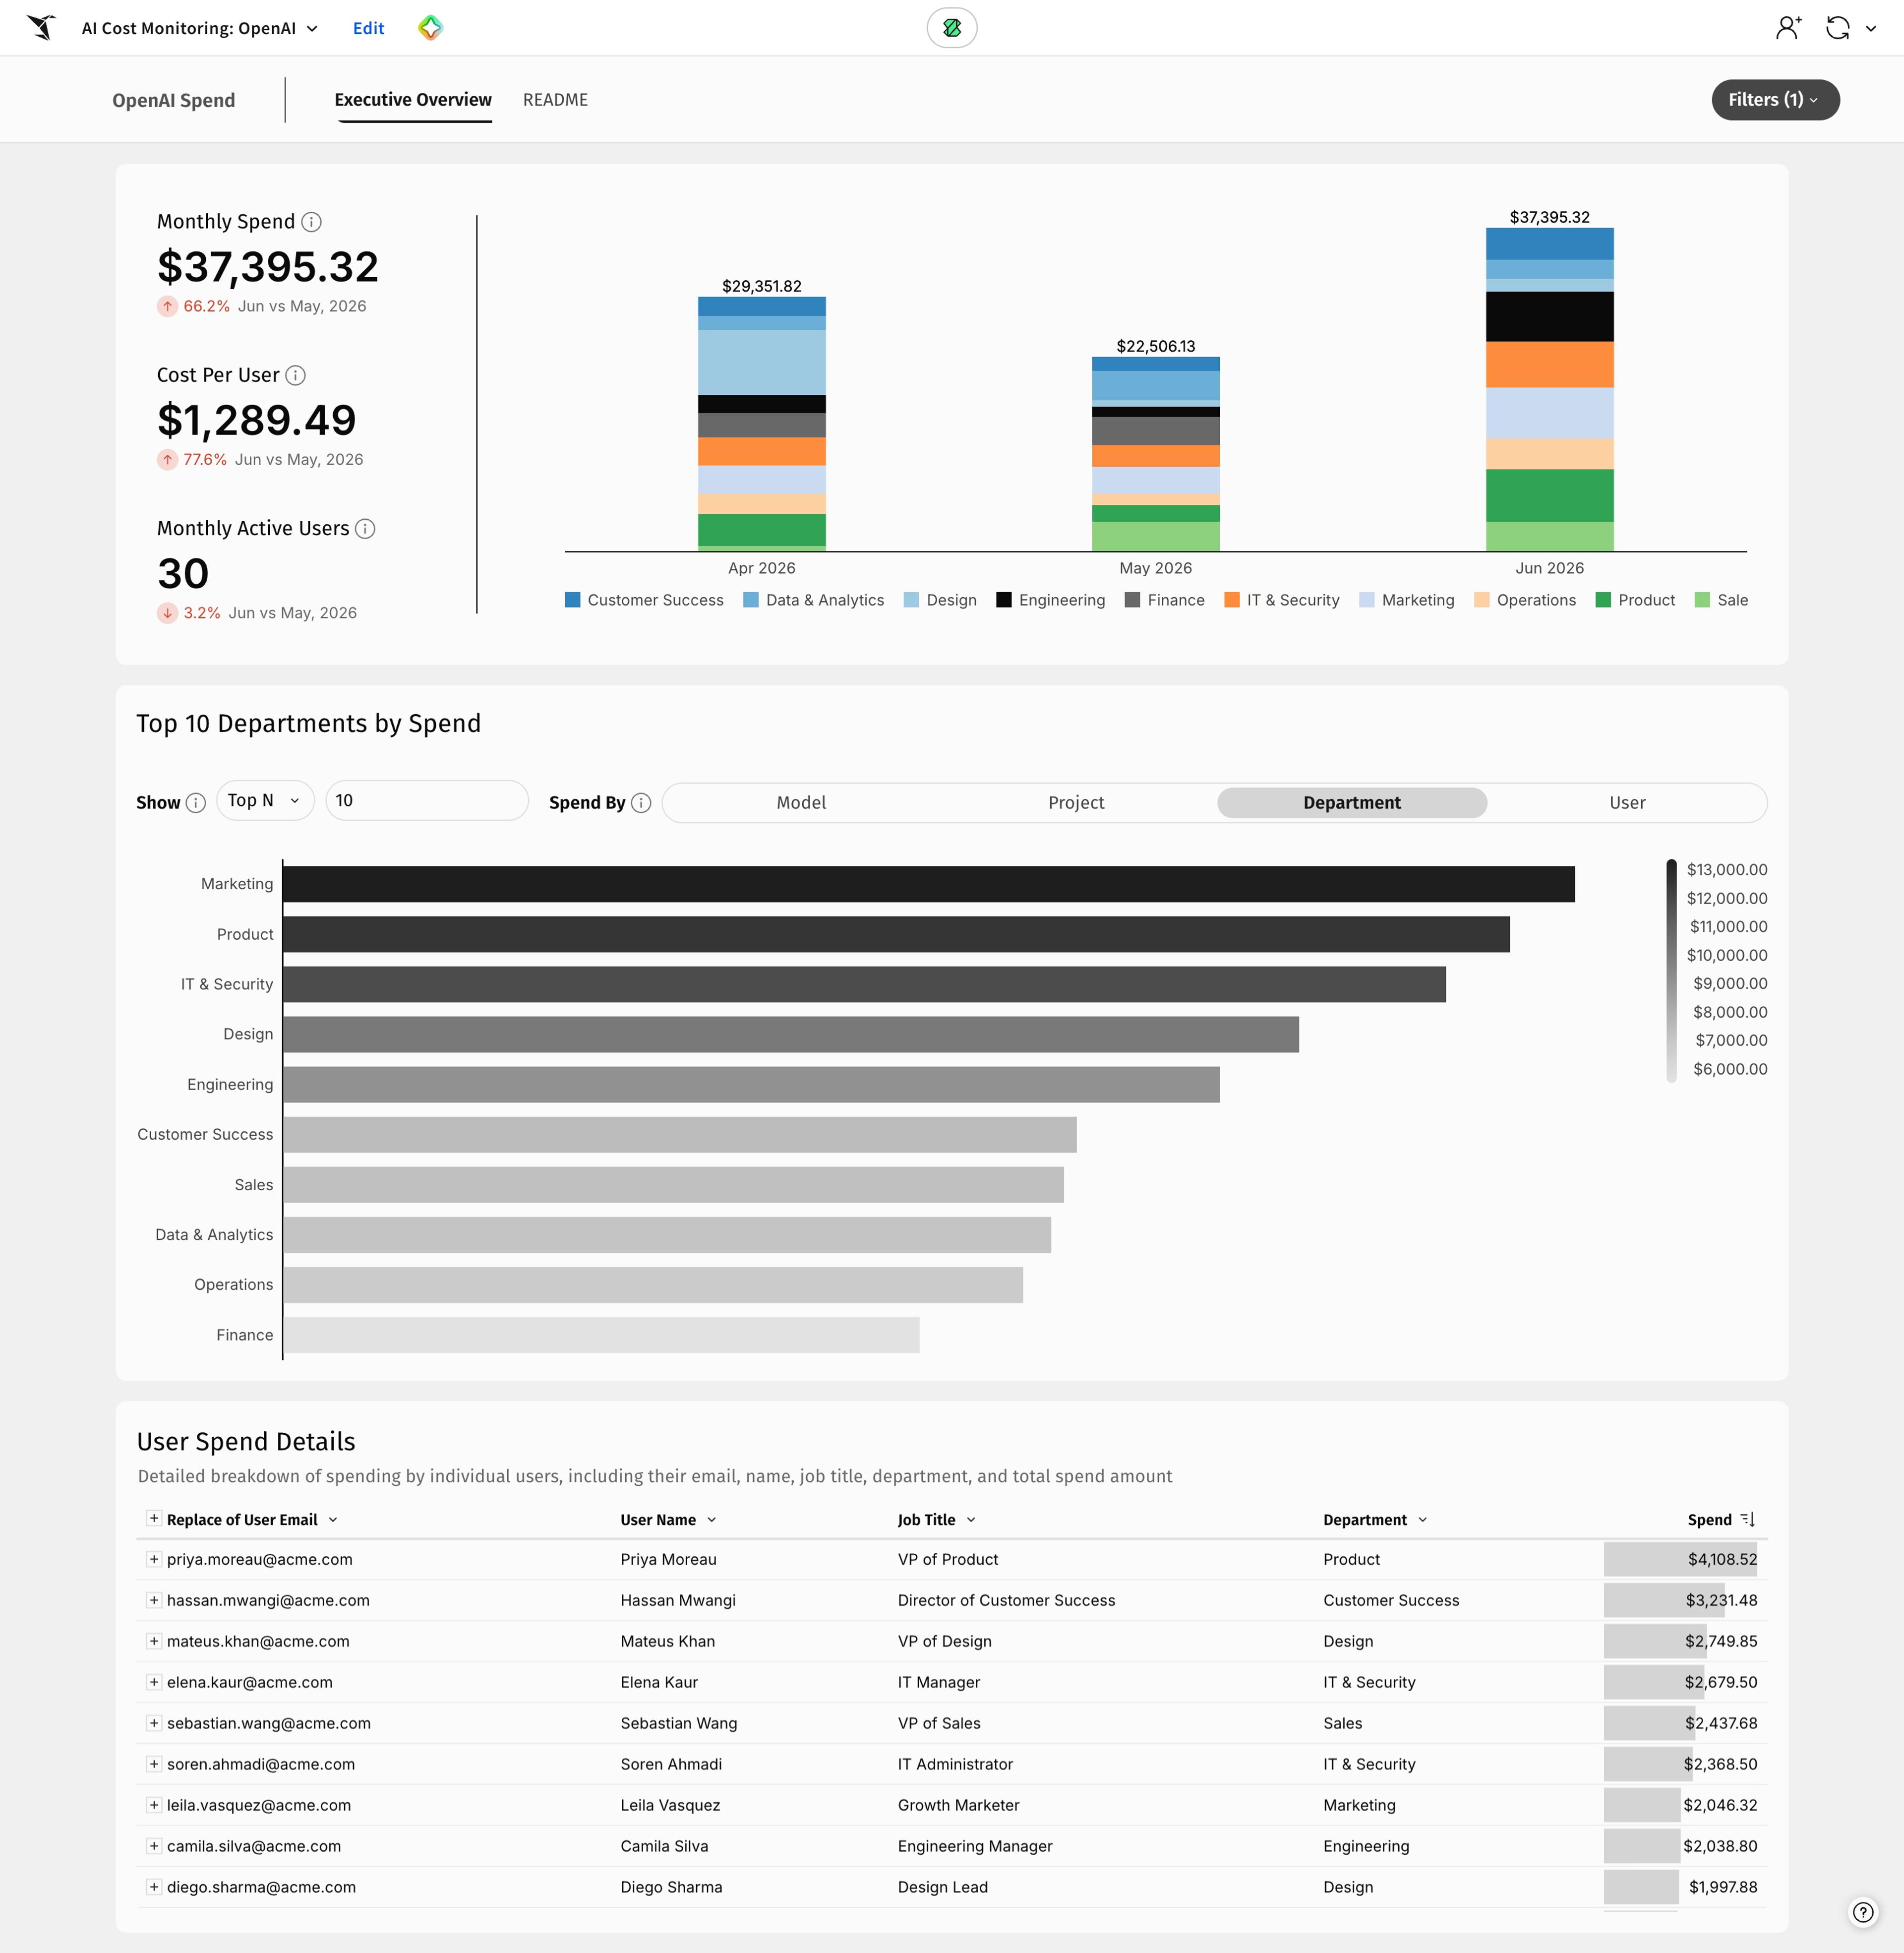Expand all rows via header plus icon
Screen dimensions: 1904x1953
(x=153, y=1518)
